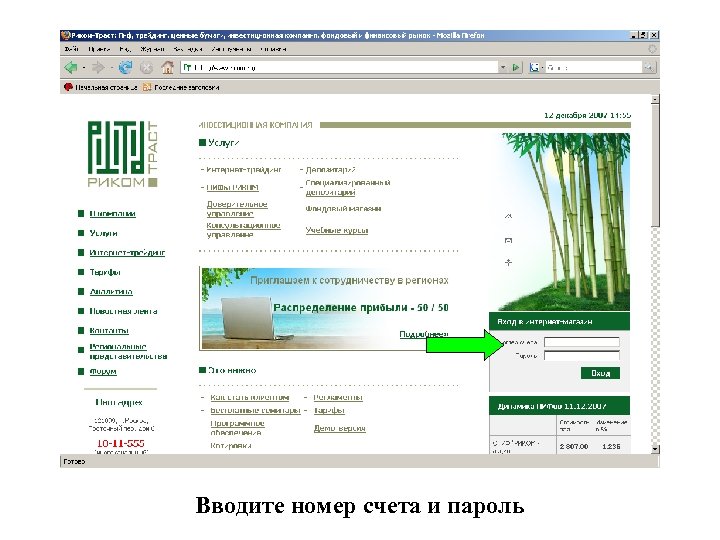Image resolution: width=720 pixels, height=540 pixels.
Task: Click the small home icon on bamboo image
Action: pyautogui.click(x=508, y=216)
